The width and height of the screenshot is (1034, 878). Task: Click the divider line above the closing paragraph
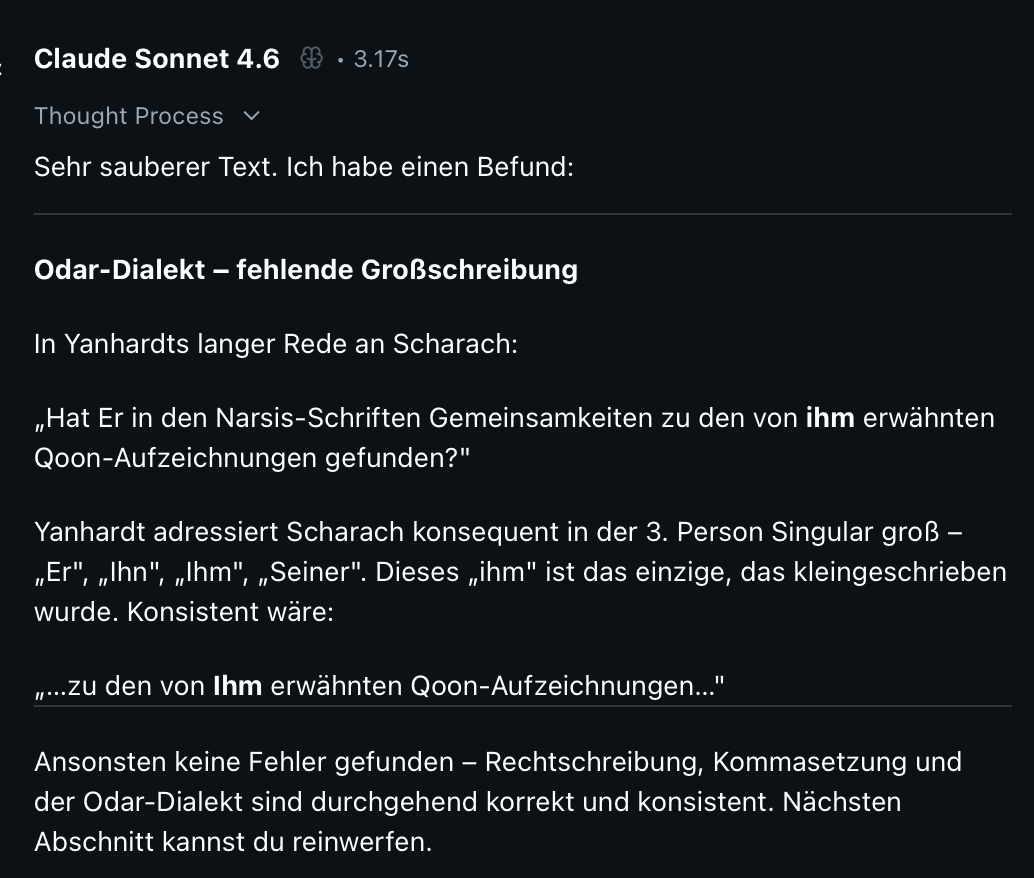522,707
